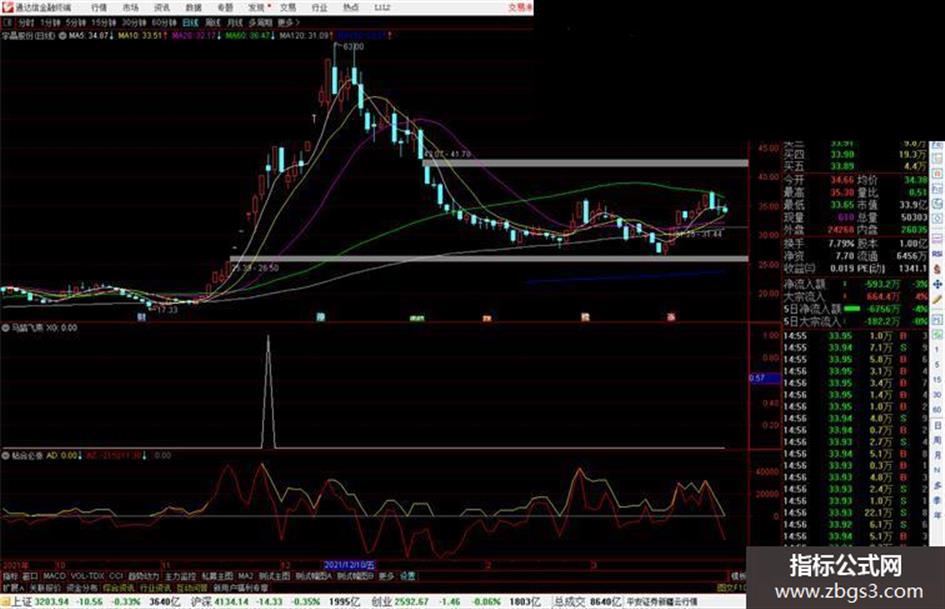Click the 净流入额 row in quote panel
Screen dimensions: 945x609
click(x=855, y=284)
